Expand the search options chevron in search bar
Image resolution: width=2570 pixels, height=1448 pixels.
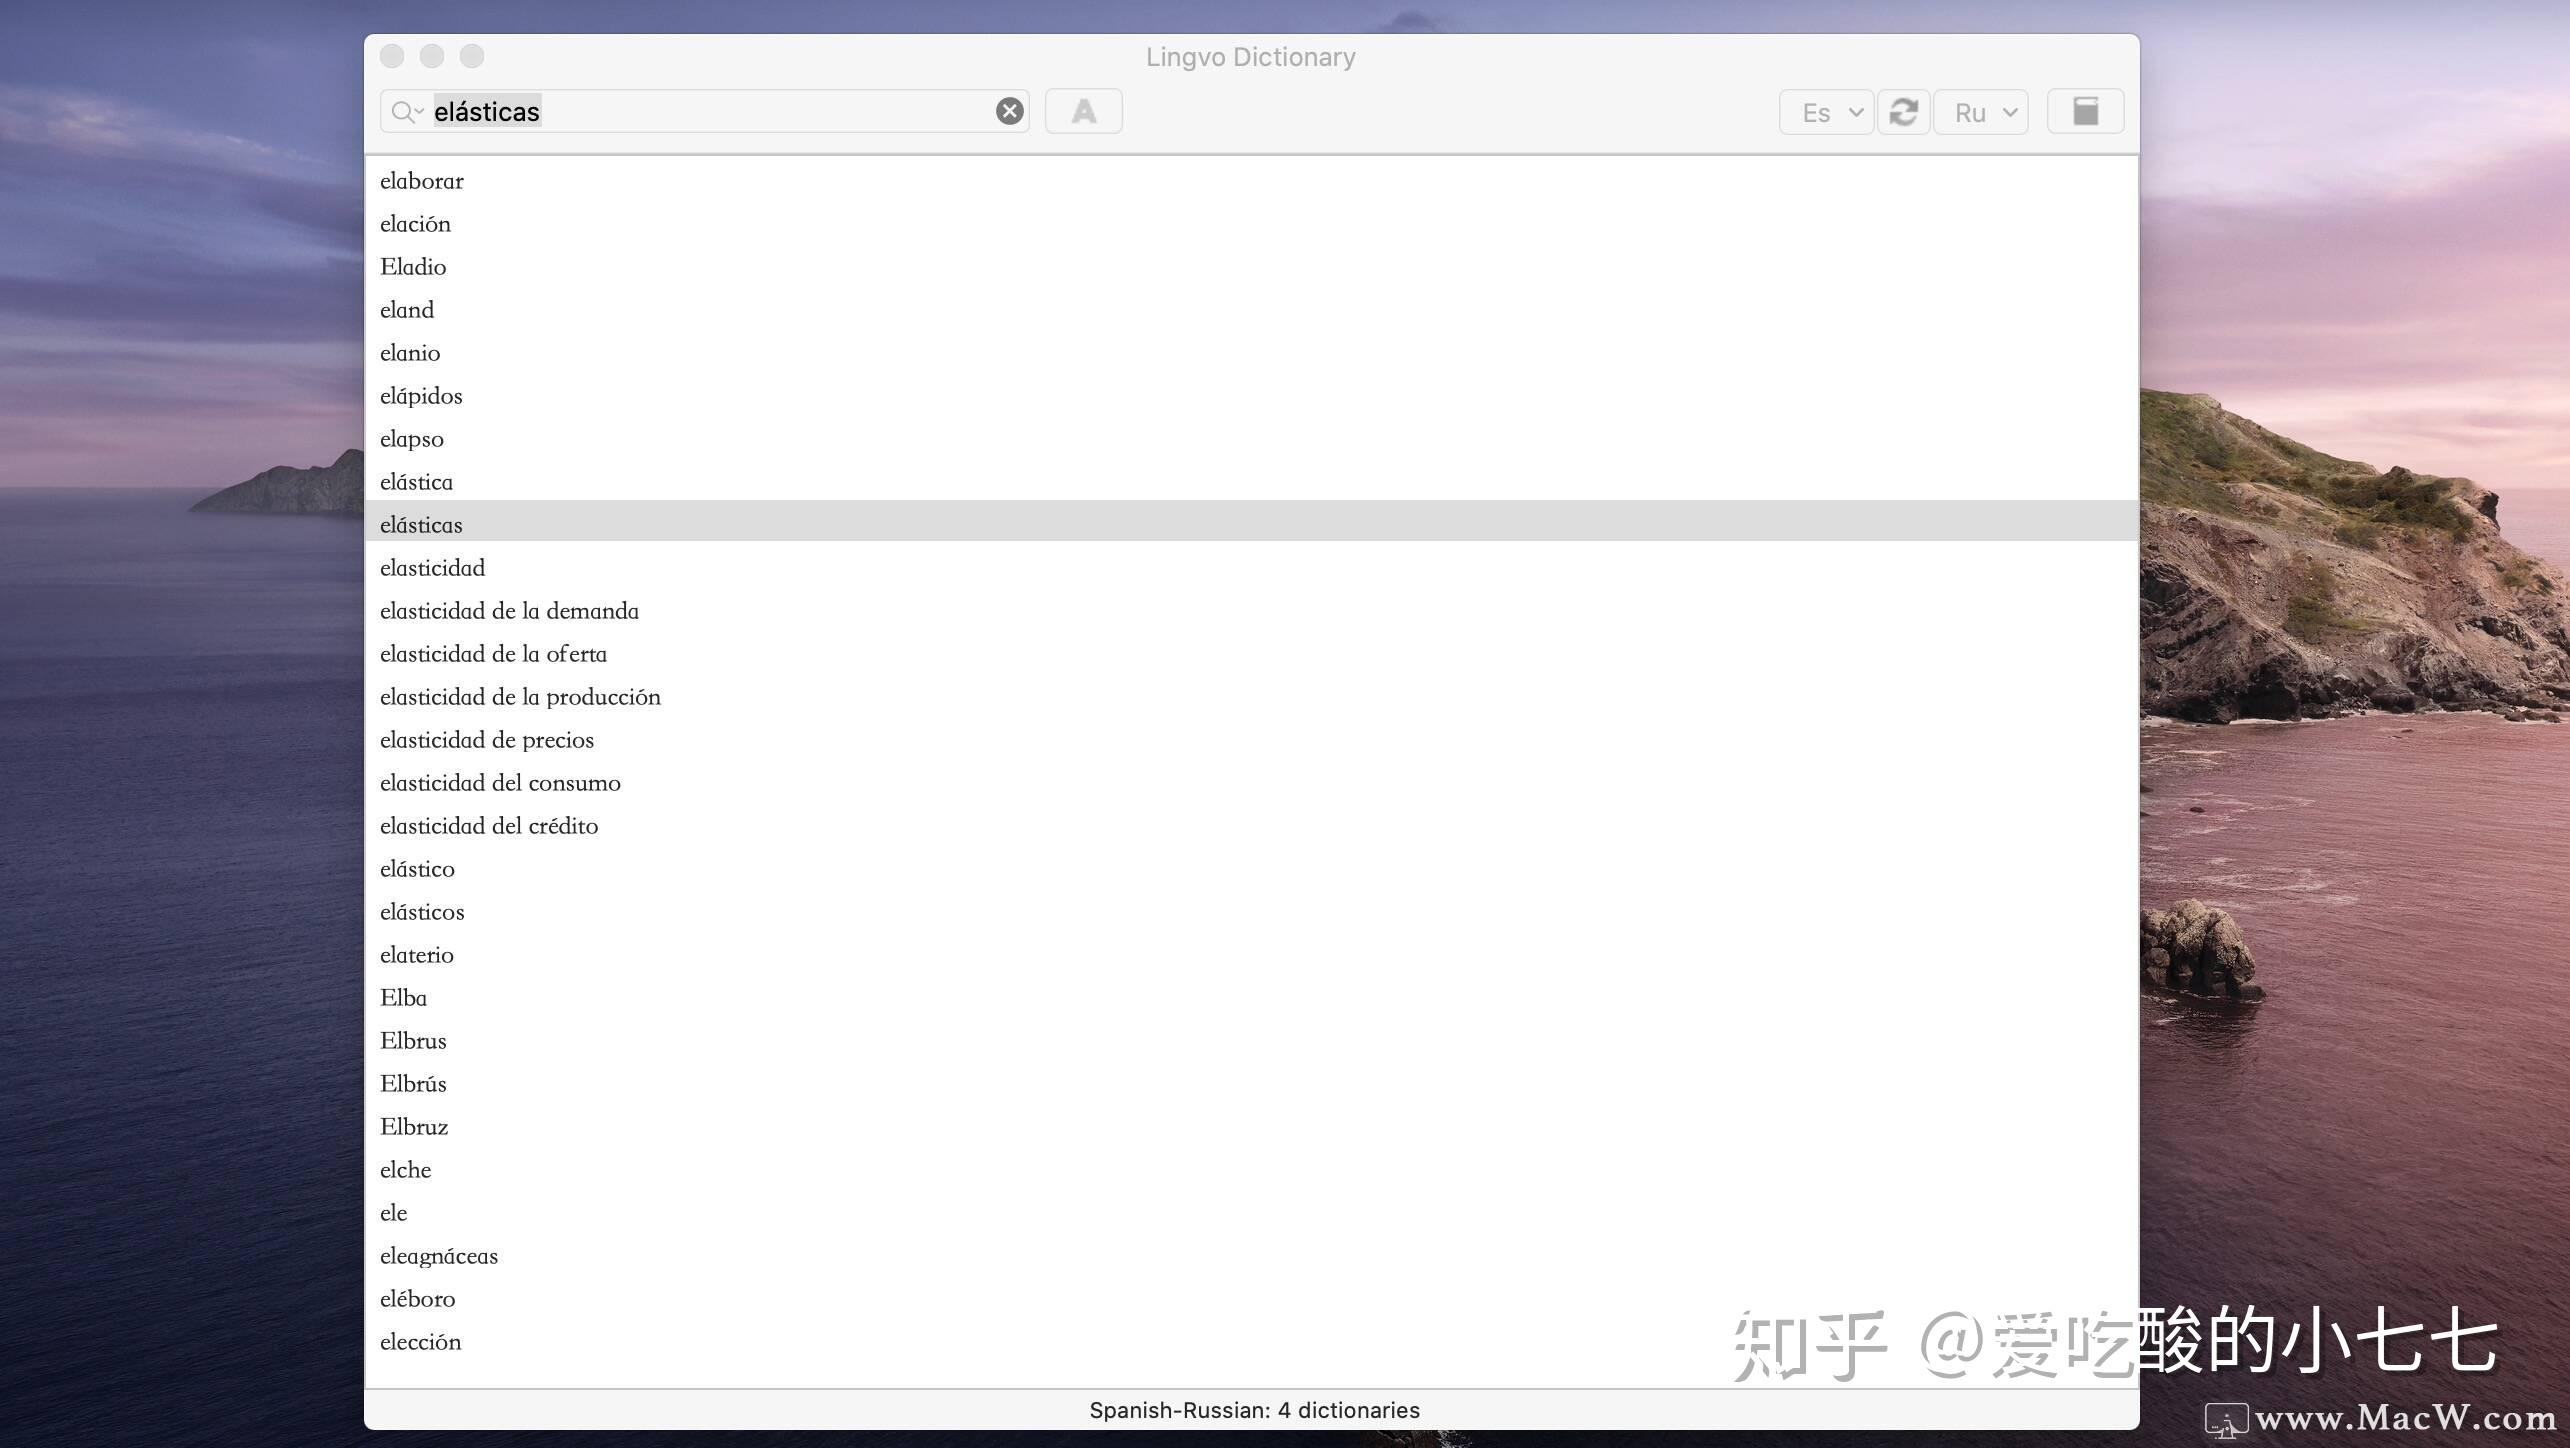click(x=417, y=114)
